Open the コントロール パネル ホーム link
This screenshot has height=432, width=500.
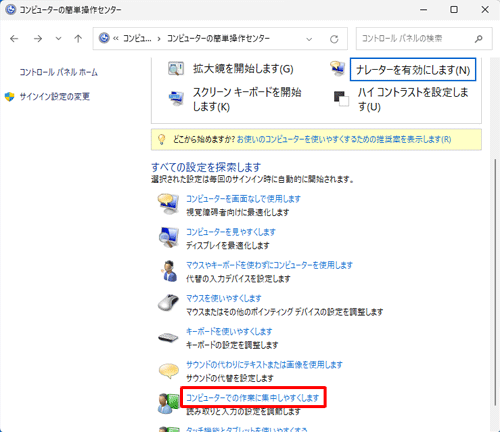[58, 72]
